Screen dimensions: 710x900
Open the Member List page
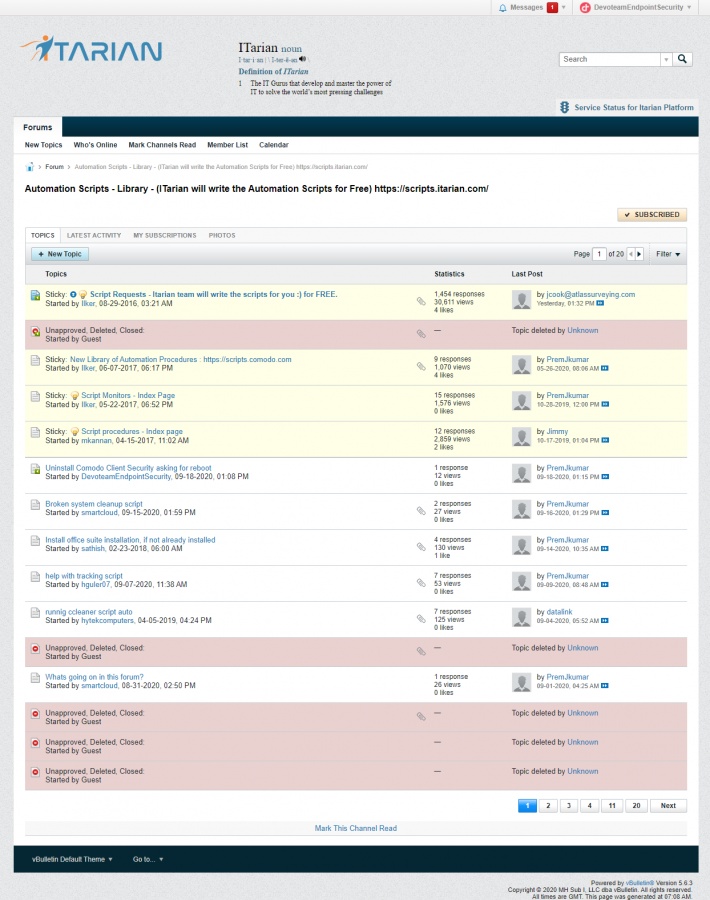tap(227, 145)
